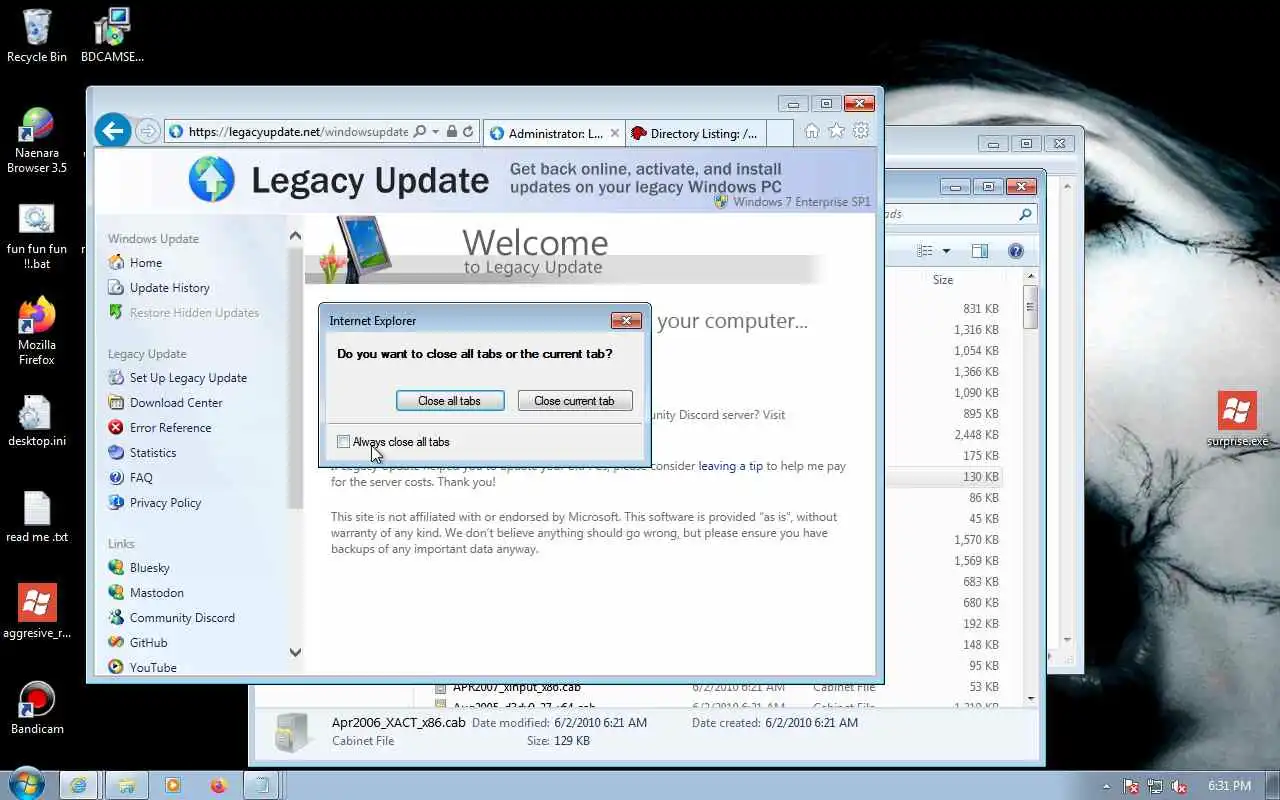This screenshot has width=1280, height=800.
Task: Select the surprise.exe desktop icon
Action: [1237, 419]
